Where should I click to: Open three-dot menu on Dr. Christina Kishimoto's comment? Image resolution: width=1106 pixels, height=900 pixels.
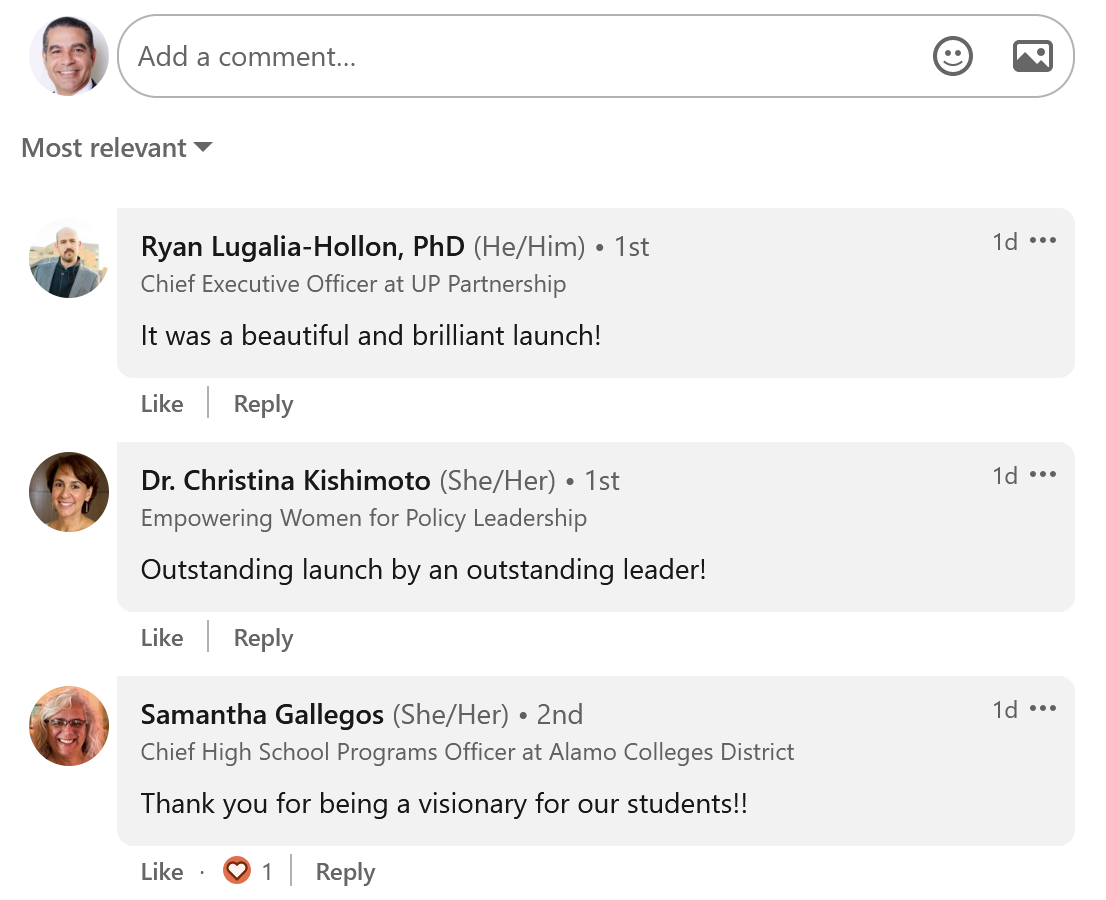pyautogui.click(x=1043, y=475)
